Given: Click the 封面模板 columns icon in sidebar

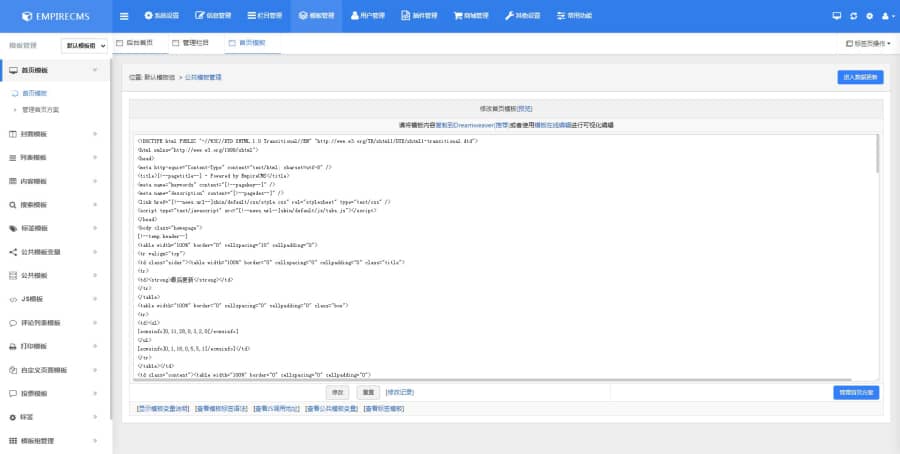Looking at the screenshot, I should pyautogui.click(x=13, y=134).
